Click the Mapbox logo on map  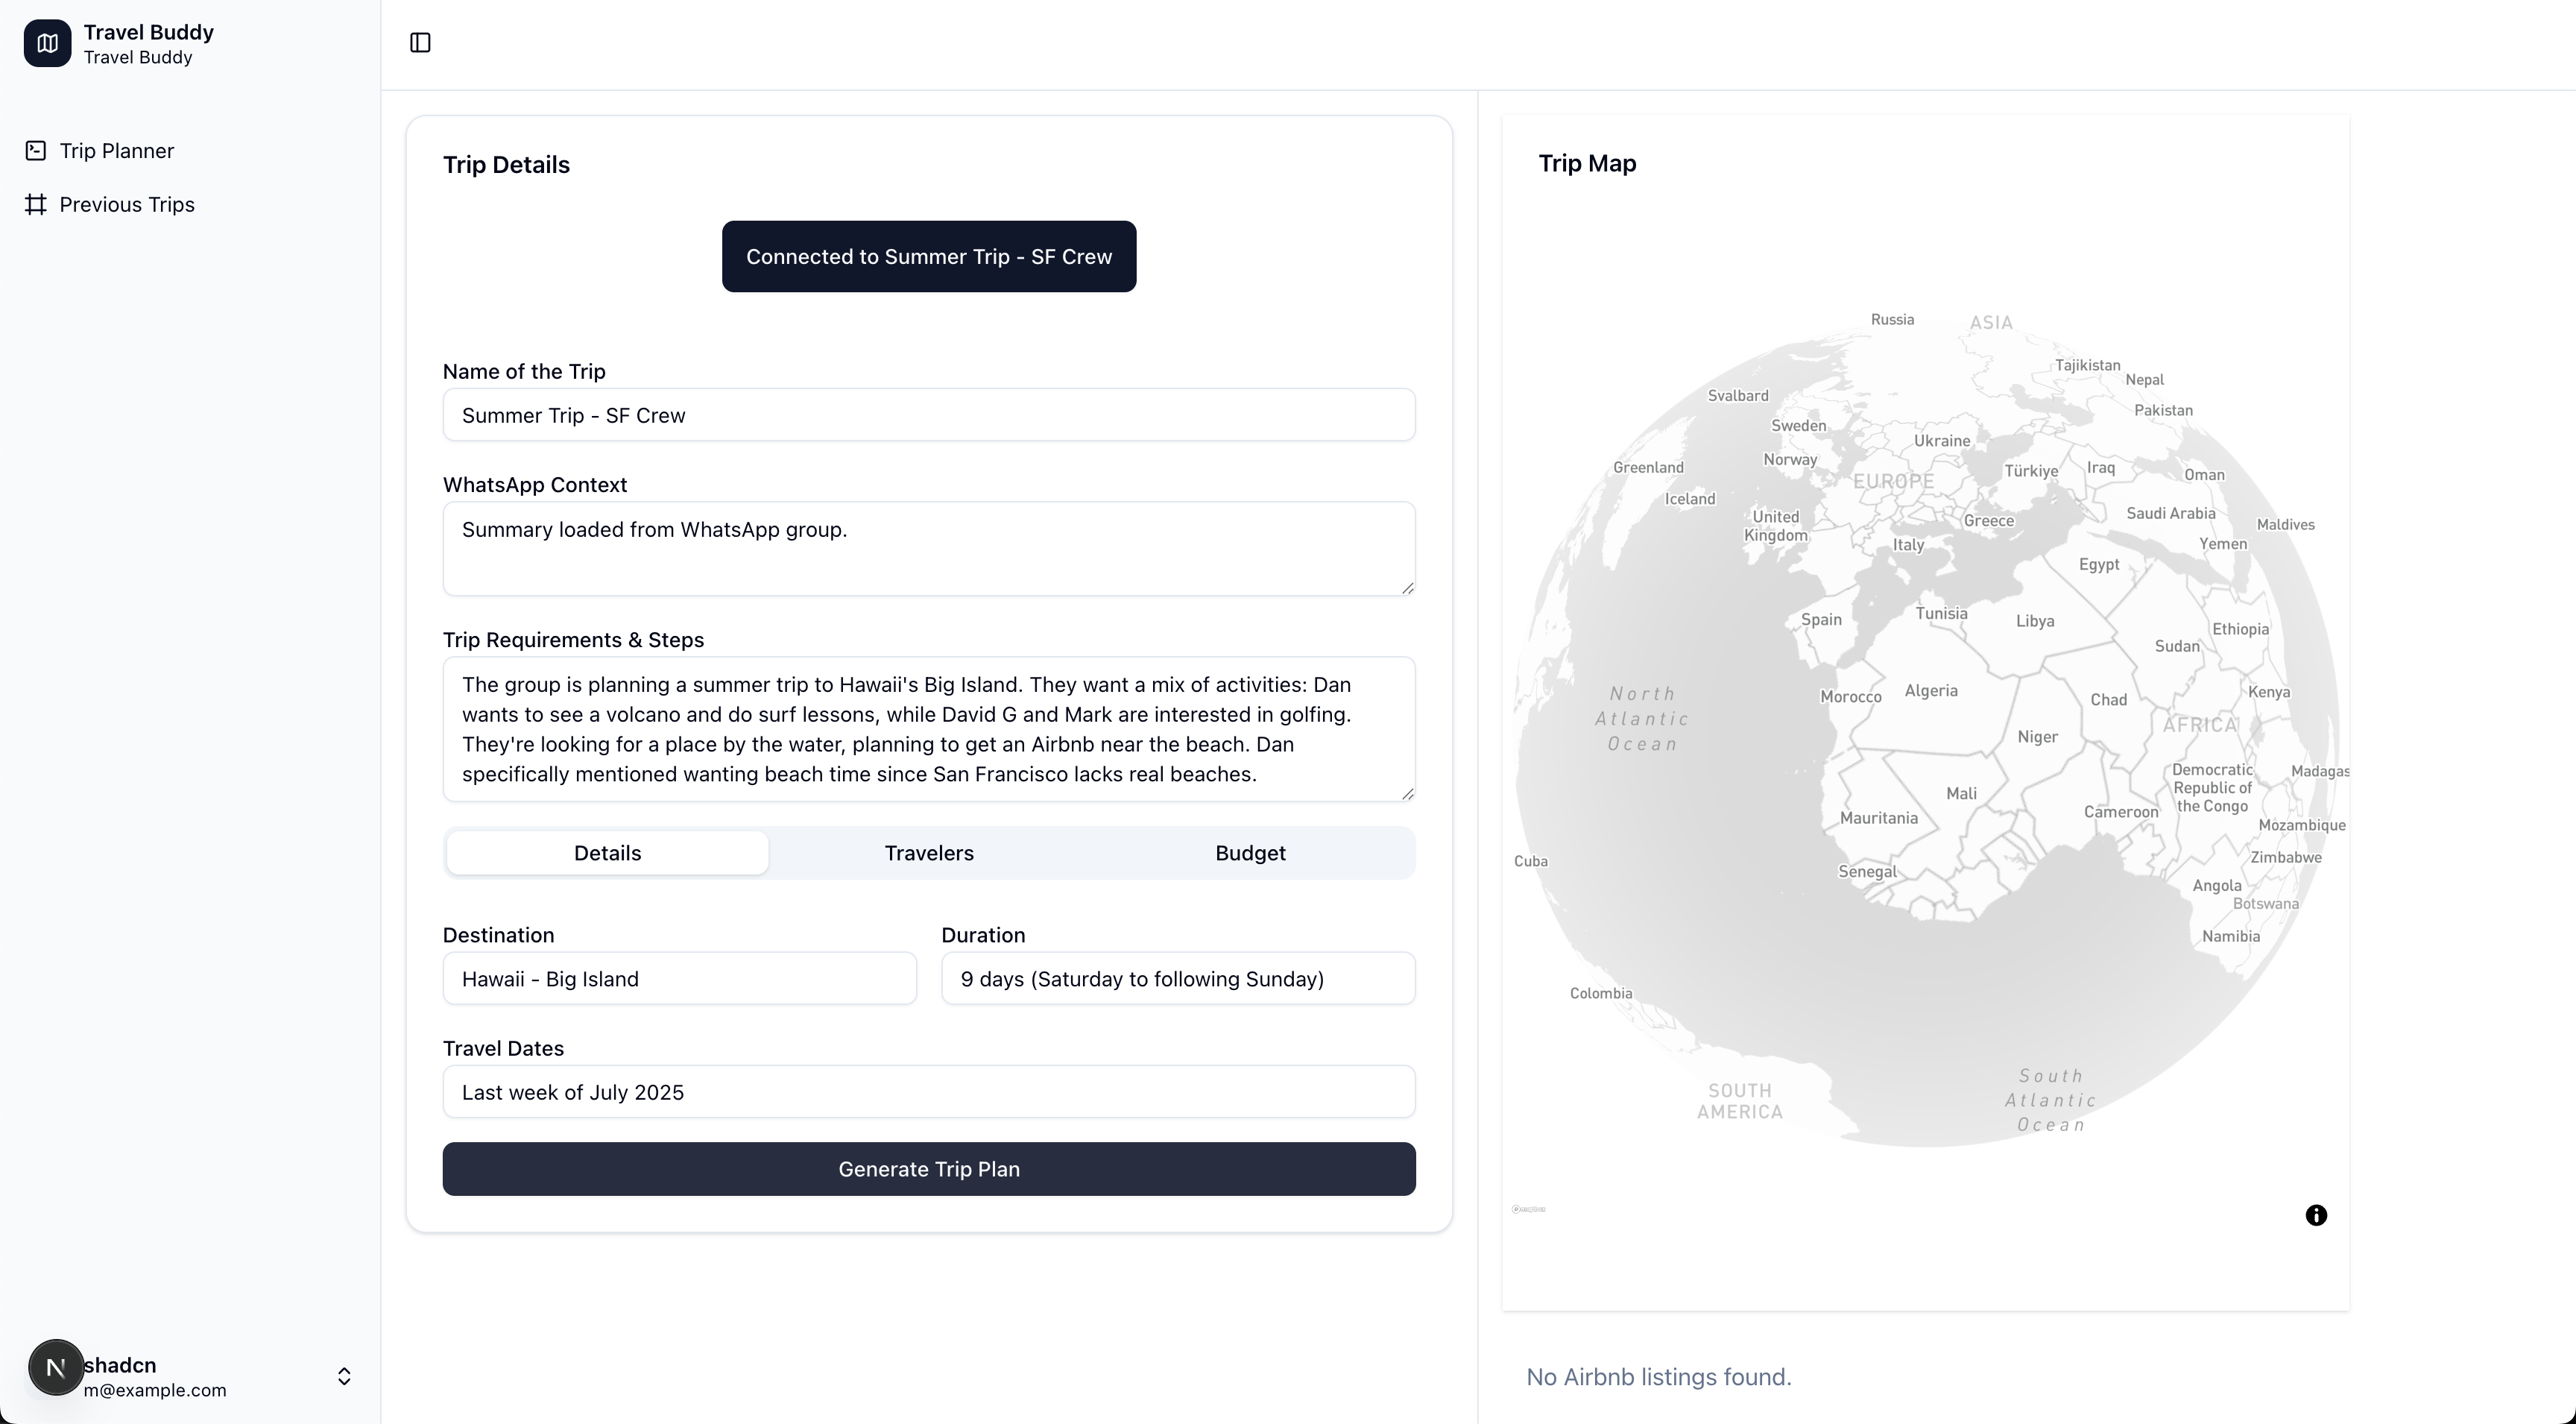point(1528,1209)
